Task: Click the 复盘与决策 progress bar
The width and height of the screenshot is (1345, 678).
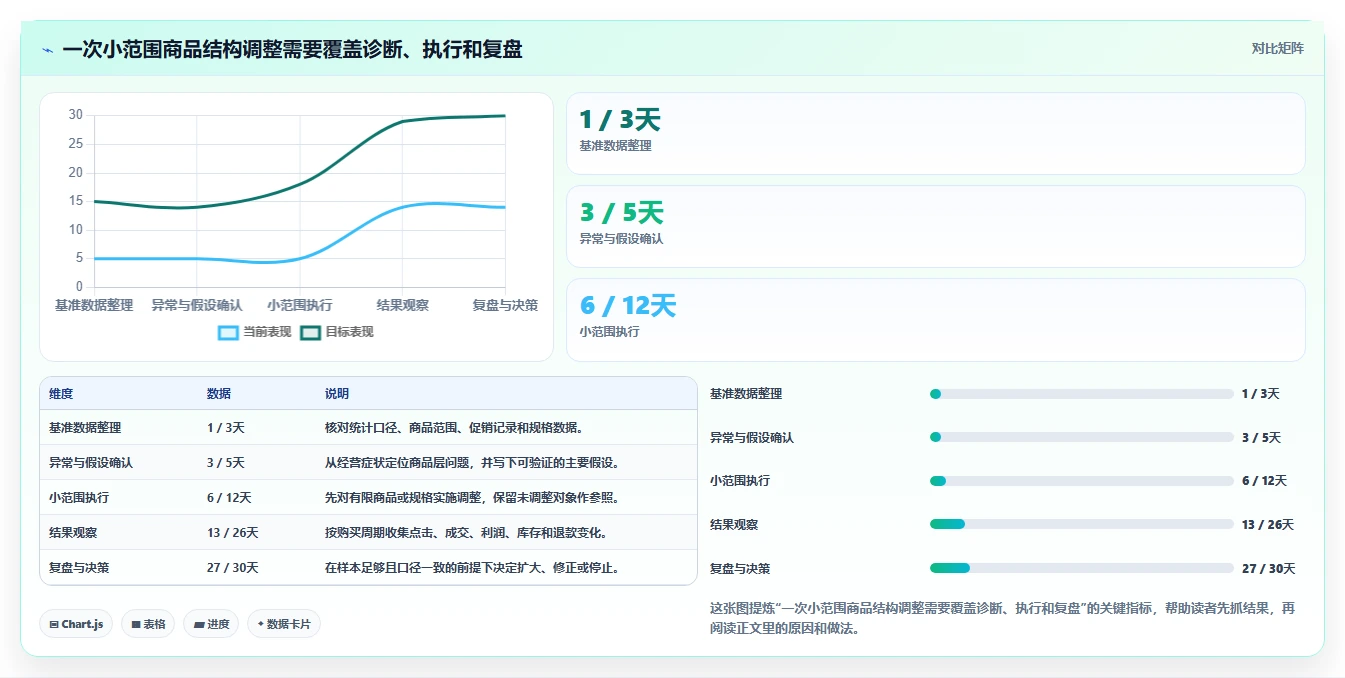Action: pyautogui.click(x=1081, y=568)
